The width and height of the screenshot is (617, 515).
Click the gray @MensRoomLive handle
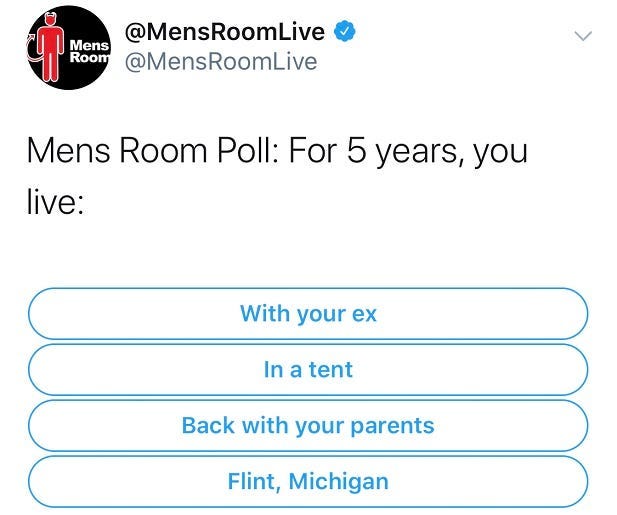220,62
